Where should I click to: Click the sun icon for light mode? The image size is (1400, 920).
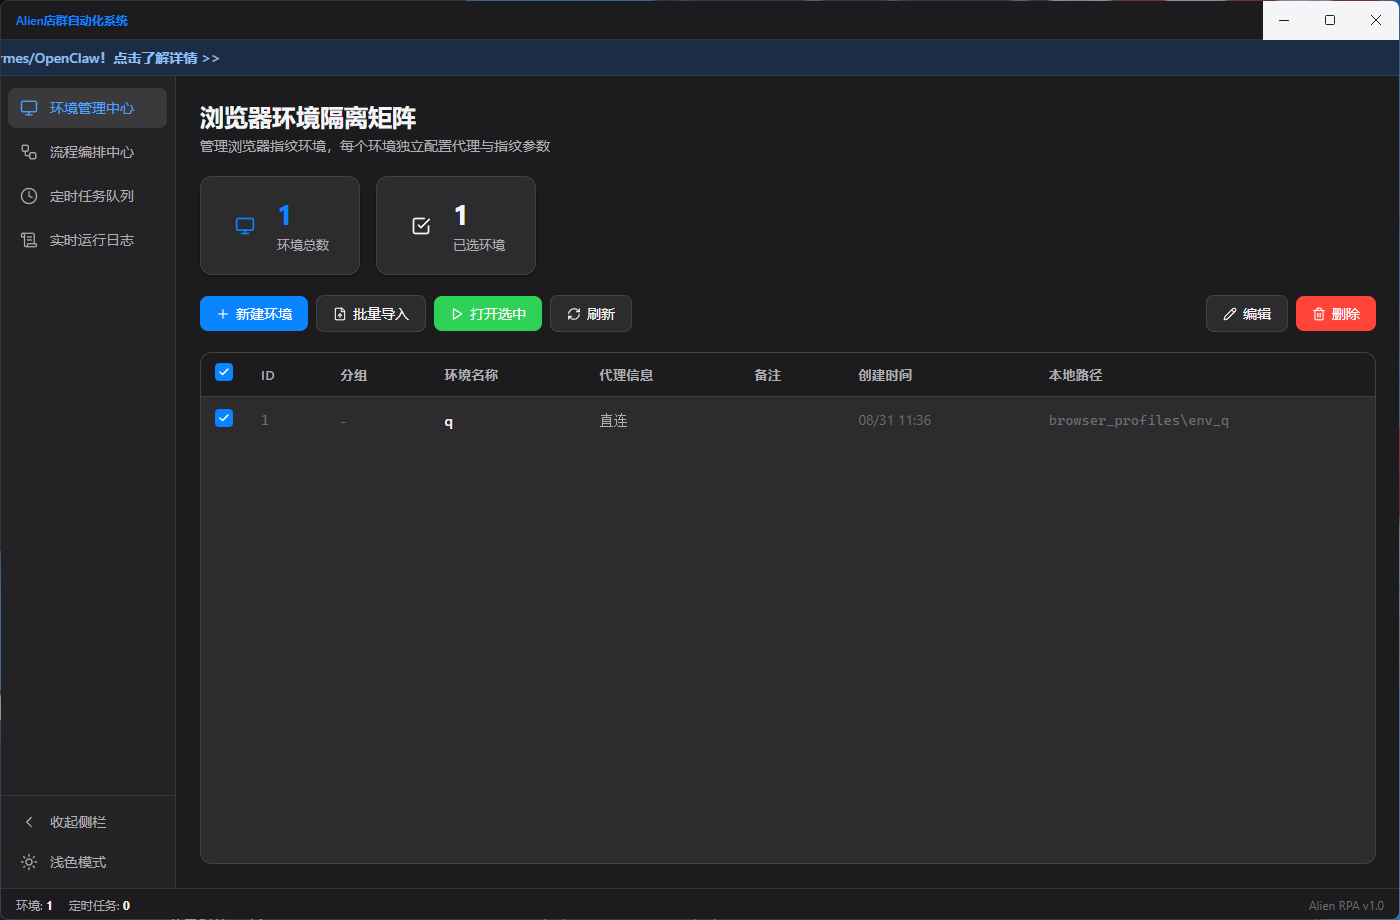(29, 862)
